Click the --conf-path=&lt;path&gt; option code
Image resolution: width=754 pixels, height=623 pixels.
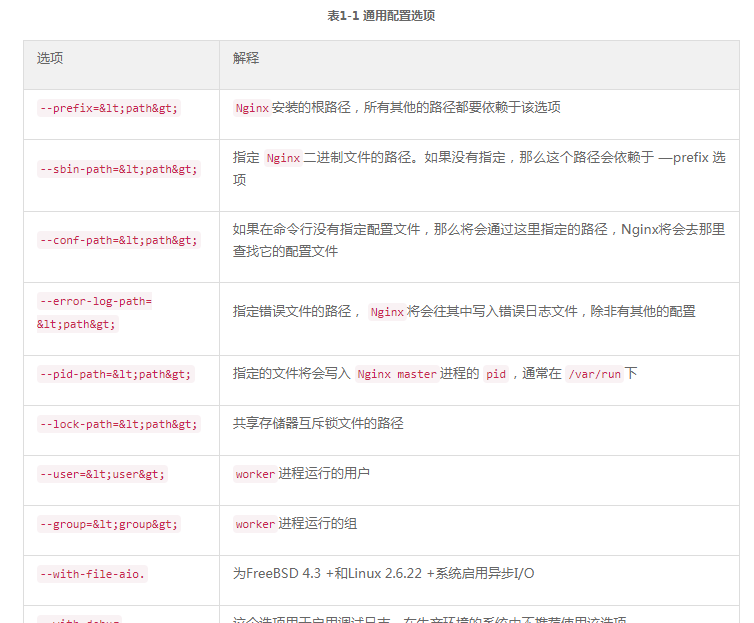click(119, 240)
